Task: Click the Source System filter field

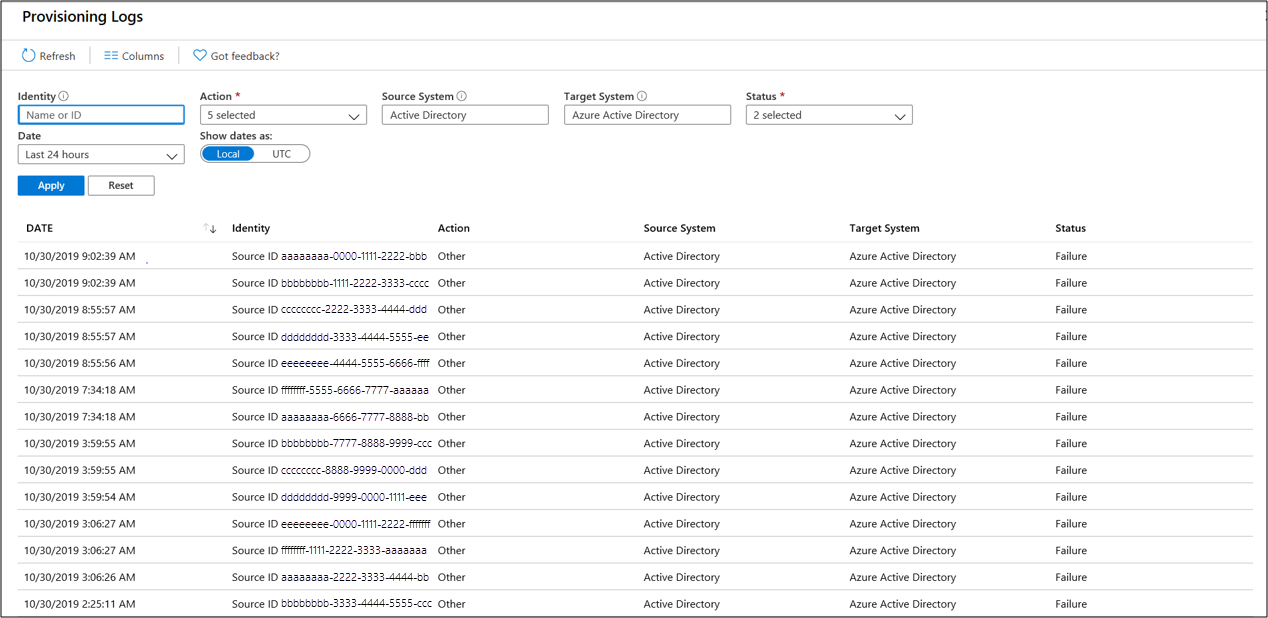Action: [464, 114]
